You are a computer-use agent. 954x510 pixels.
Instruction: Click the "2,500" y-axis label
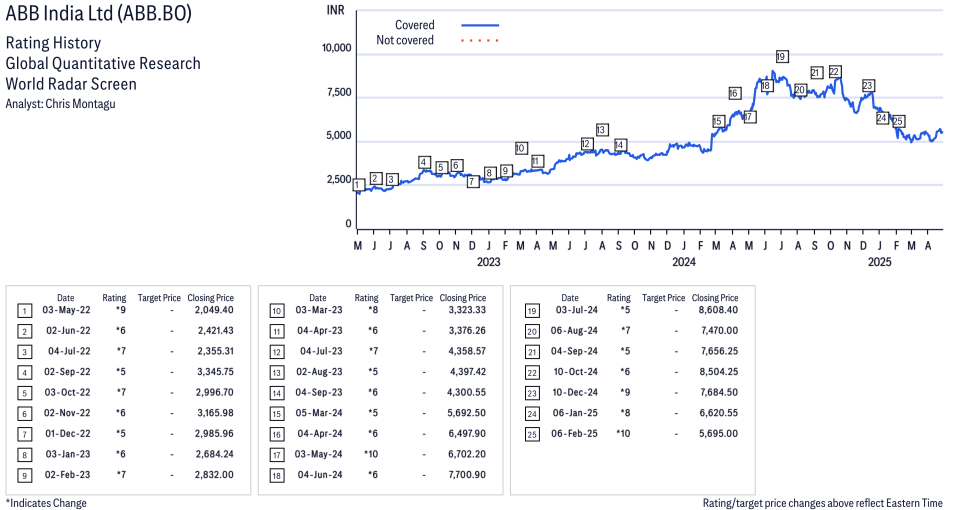(x=339, y=180)
